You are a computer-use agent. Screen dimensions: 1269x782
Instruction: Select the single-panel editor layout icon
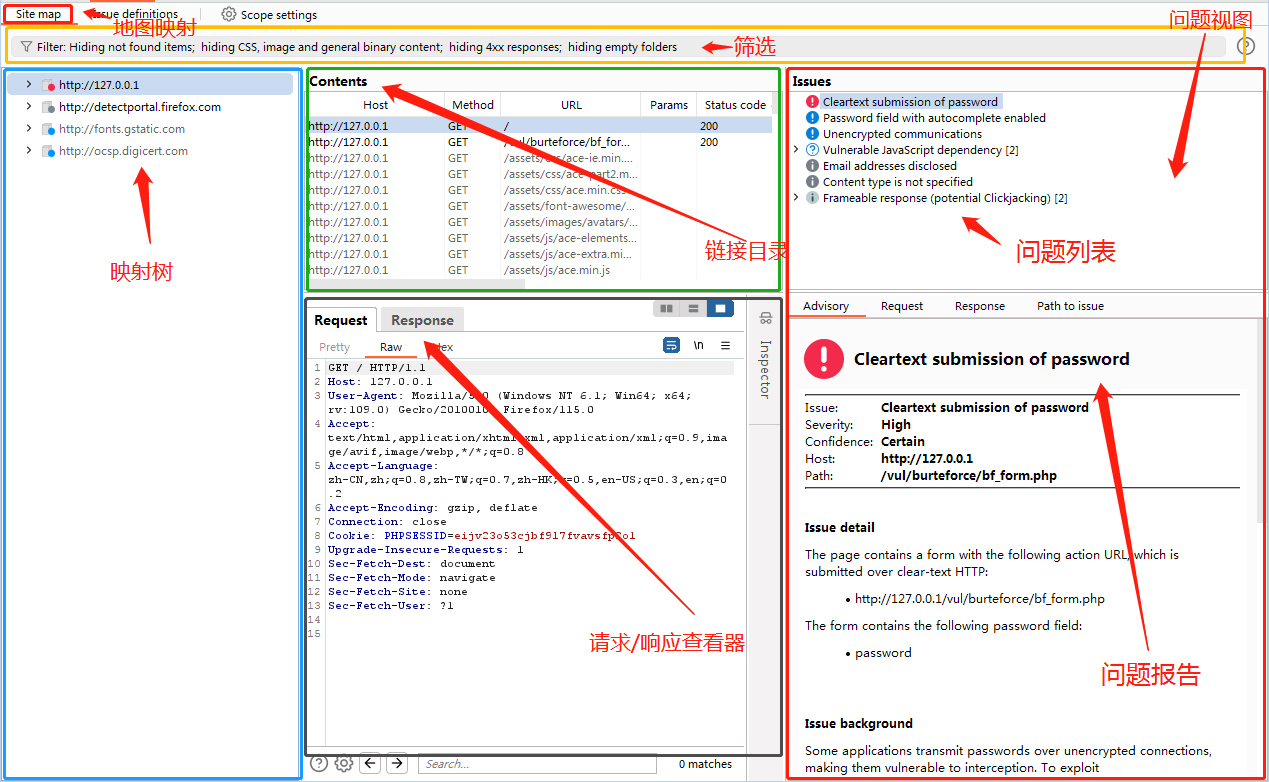pyautogui.click(x=722, y=307)
